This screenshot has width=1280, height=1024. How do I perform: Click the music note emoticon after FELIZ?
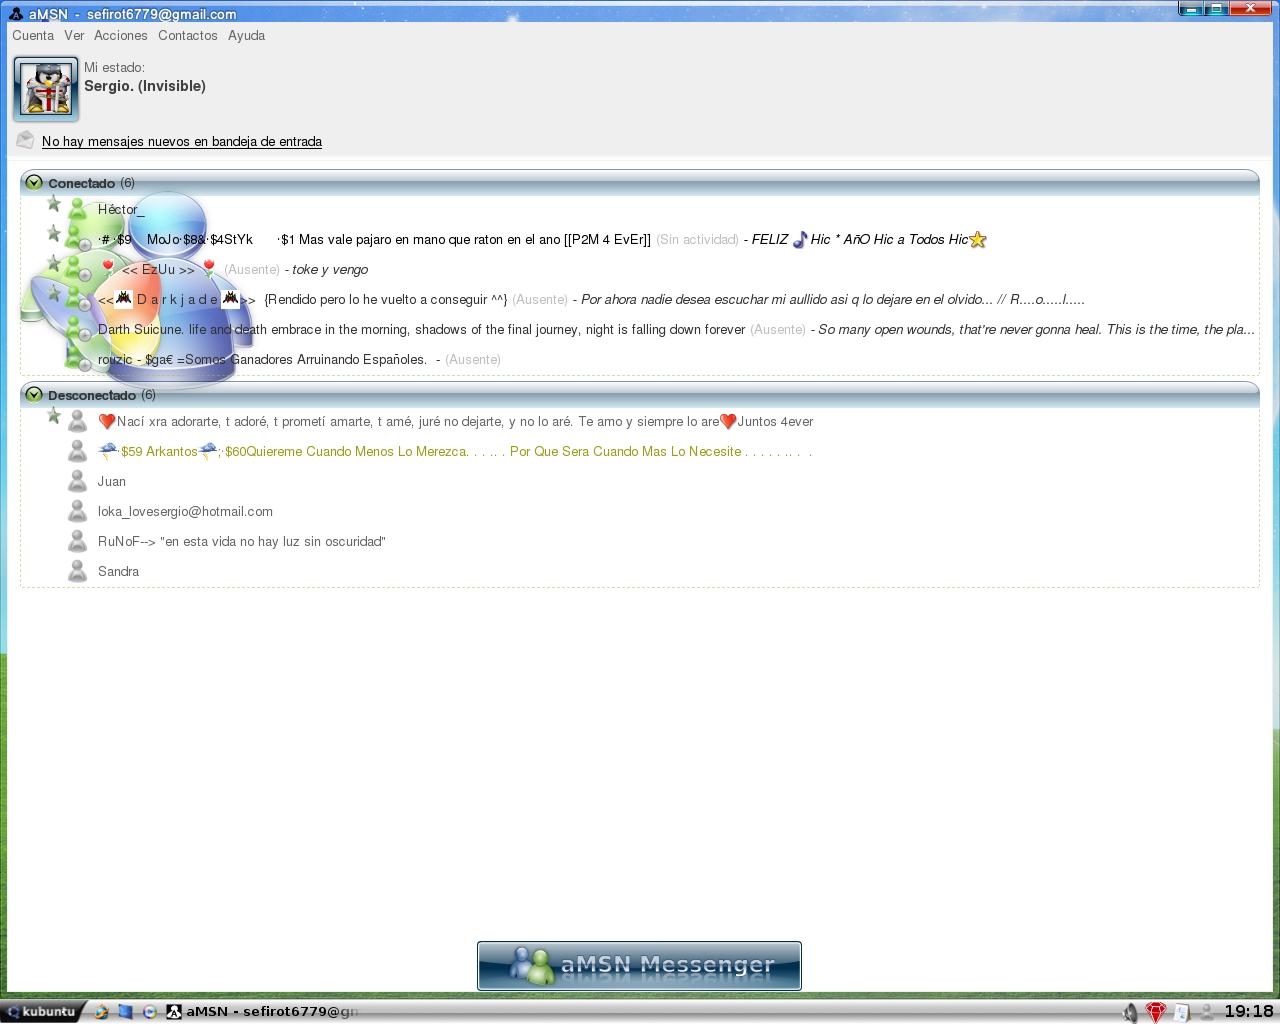coord(800,240)
